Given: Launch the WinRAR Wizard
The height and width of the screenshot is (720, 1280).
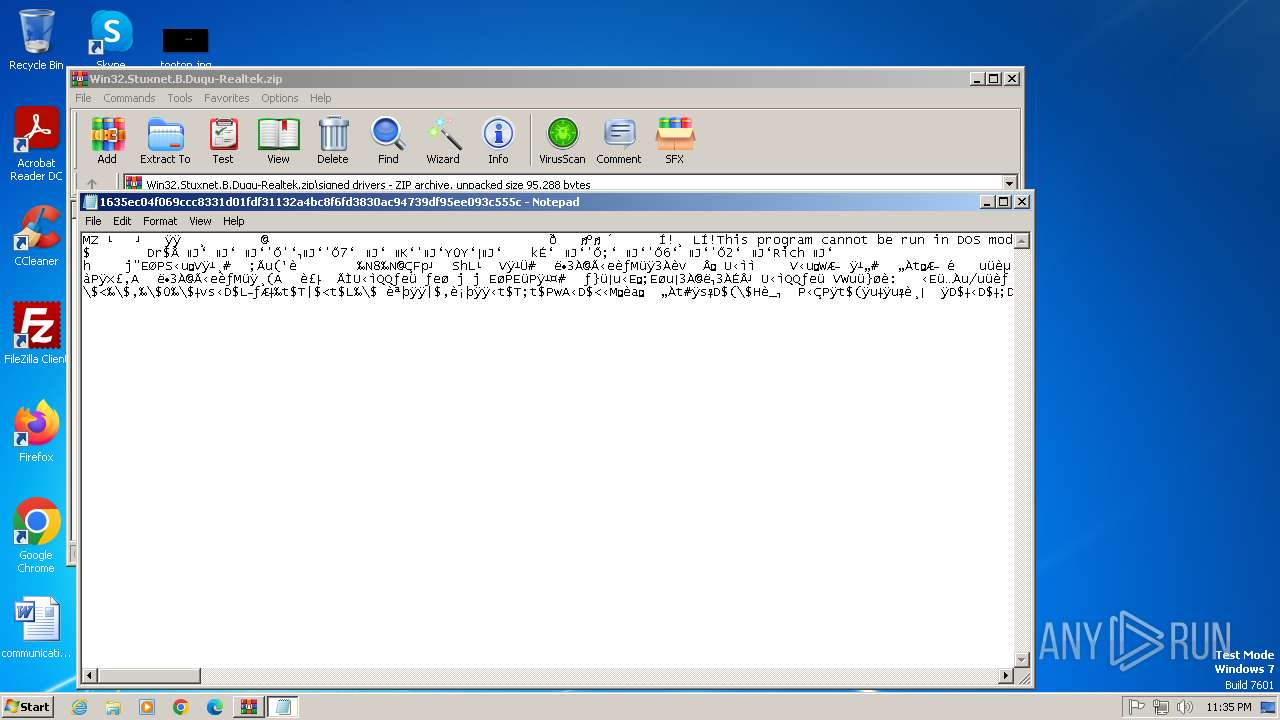Looking at the screenshot, I should 443,141.
